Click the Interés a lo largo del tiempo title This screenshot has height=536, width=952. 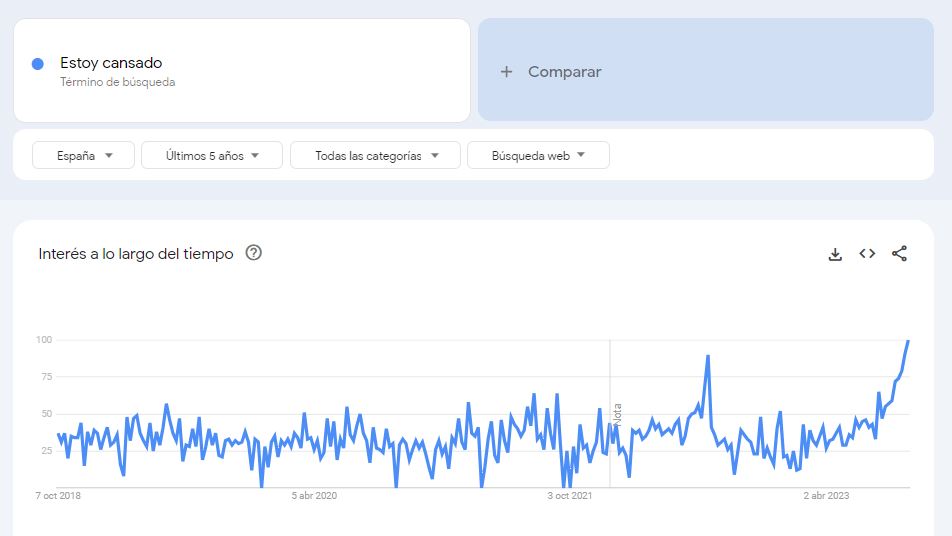[x=136, y=254]
